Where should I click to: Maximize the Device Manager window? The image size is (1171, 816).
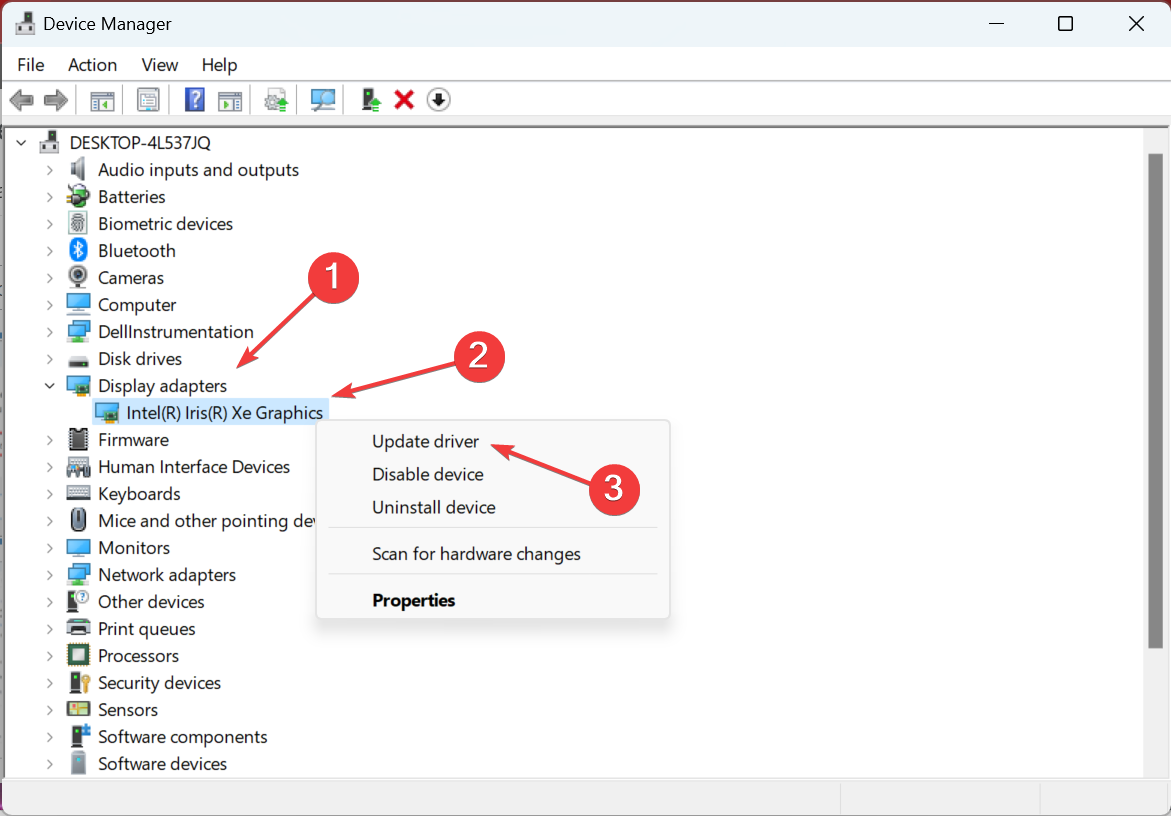[1066, 24]
